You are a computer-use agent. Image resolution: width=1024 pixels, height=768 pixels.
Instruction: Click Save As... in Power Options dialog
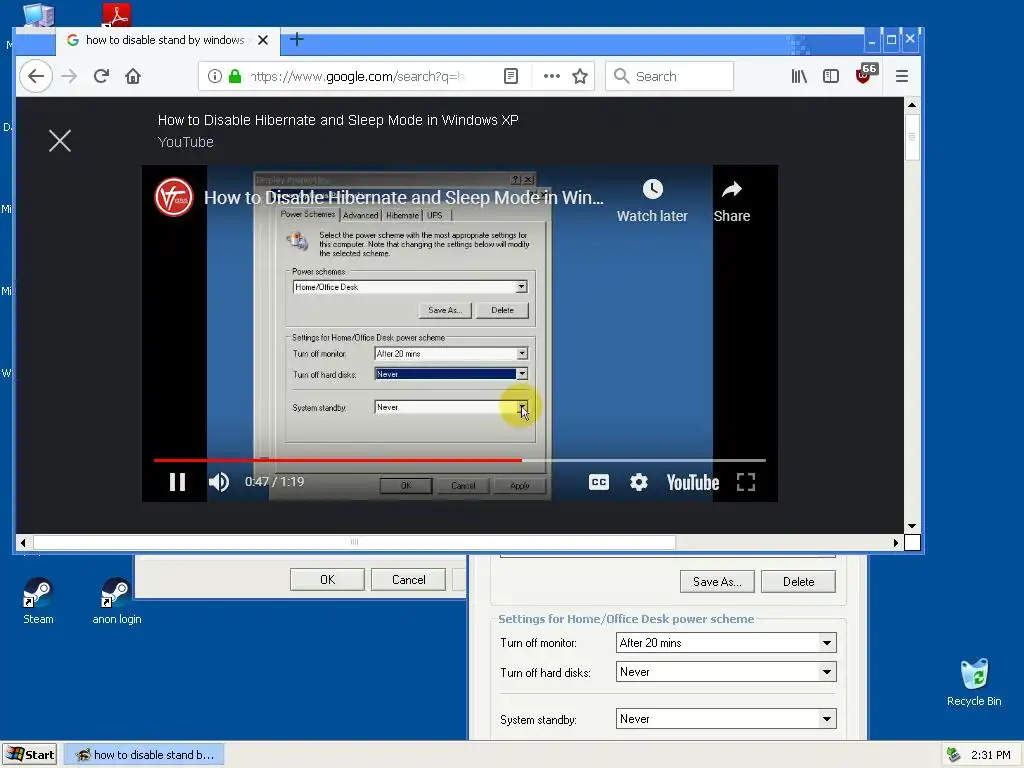point(717,582)
